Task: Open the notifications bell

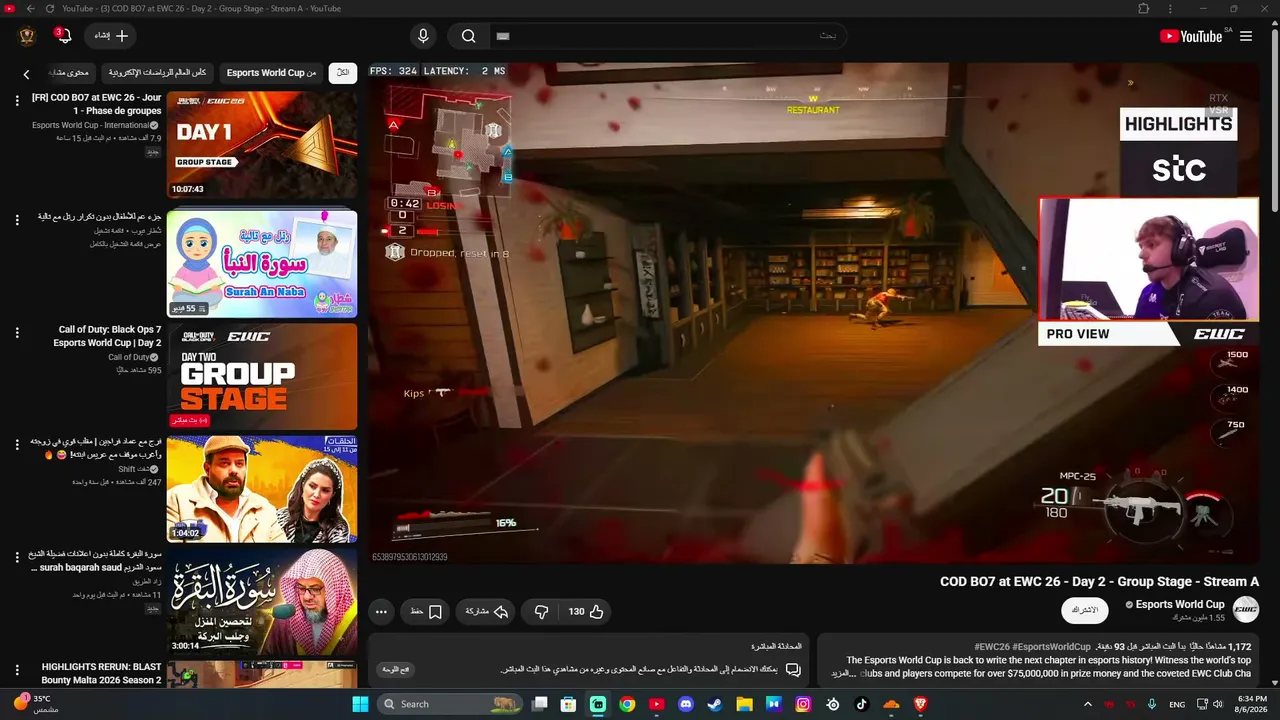Action: click(x=64, y=36)
